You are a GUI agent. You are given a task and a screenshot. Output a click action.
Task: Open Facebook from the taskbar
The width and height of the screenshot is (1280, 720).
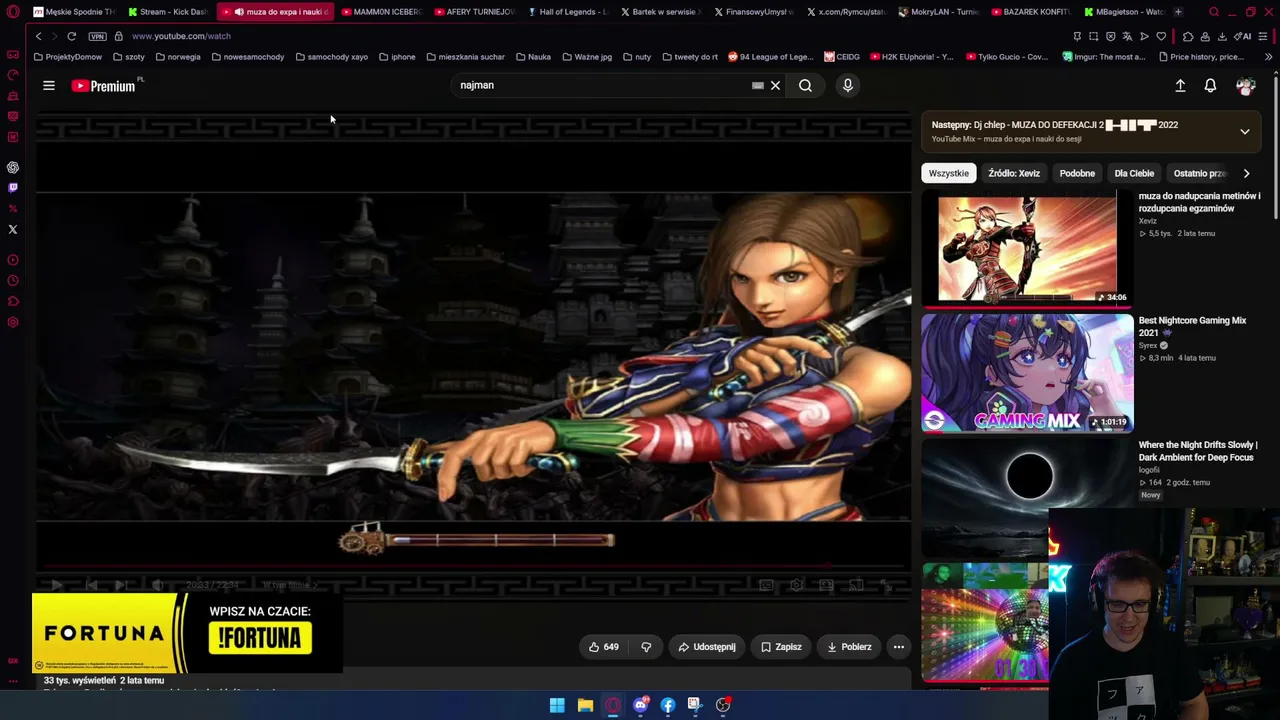[x=668, y=705]
